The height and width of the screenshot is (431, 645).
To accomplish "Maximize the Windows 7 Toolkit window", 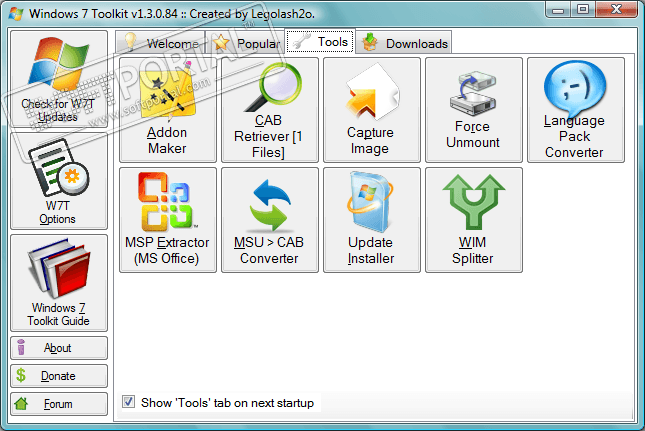I will [583, 9].
